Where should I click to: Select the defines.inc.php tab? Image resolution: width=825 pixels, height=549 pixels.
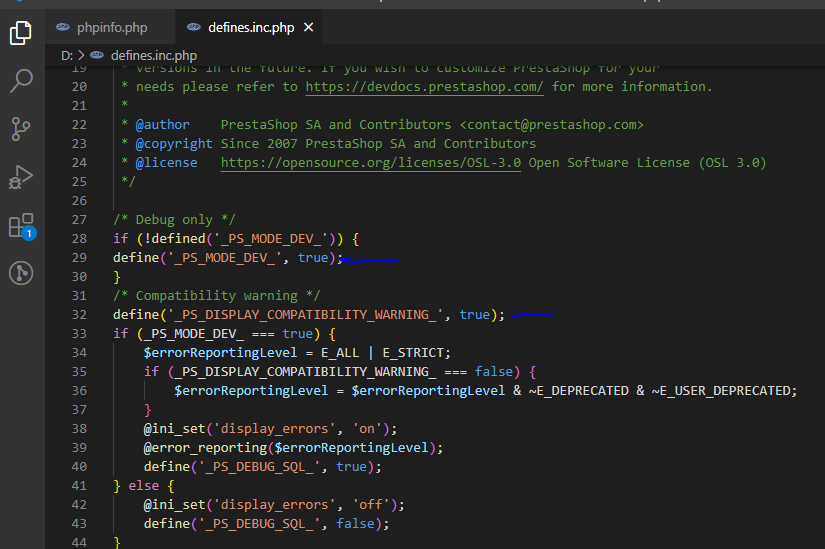coord(250,27)
